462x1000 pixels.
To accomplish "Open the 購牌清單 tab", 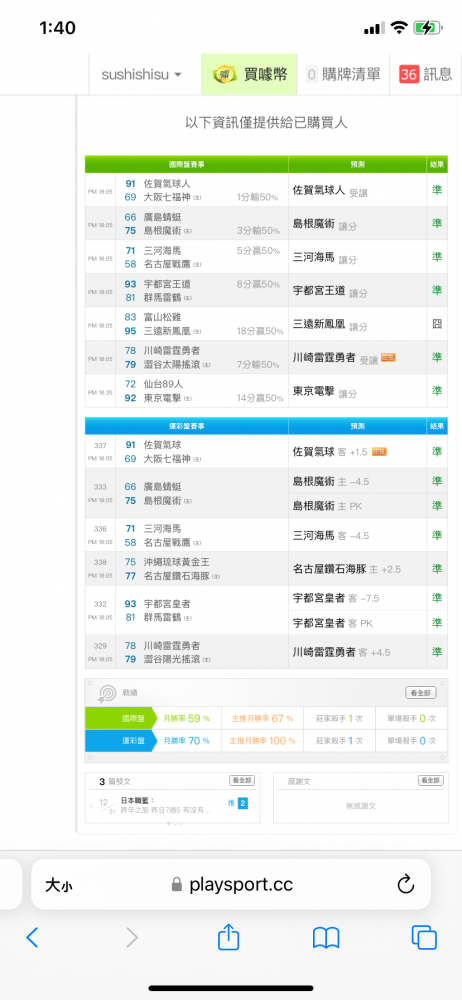I will (344, 75).
